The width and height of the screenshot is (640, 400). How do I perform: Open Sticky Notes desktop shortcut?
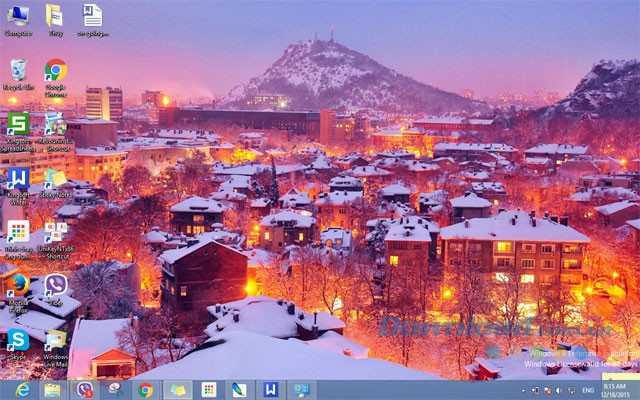(56, 183)
